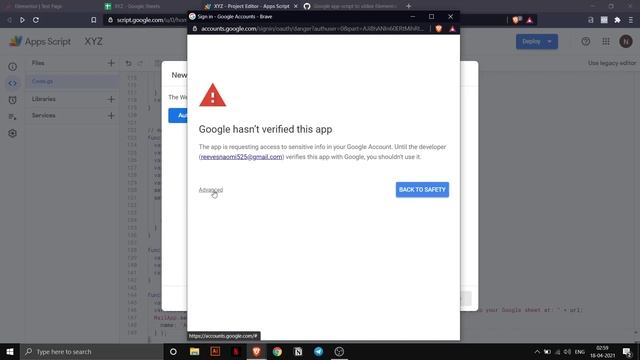This screenshot has height=360, width=640.
Task: Click the redo icon in the editor toolbar
Action: (x=140, y=63)
